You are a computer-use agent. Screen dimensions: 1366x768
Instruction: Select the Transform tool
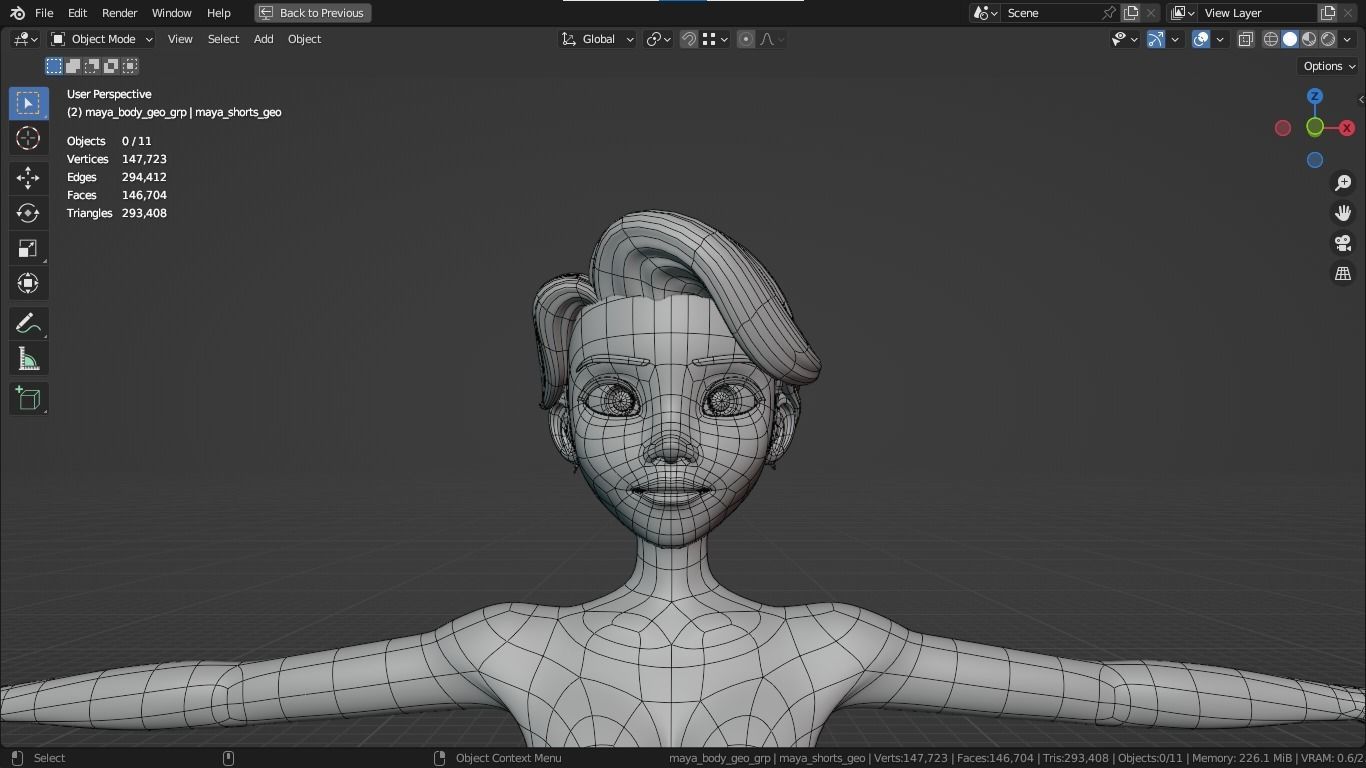28,283
